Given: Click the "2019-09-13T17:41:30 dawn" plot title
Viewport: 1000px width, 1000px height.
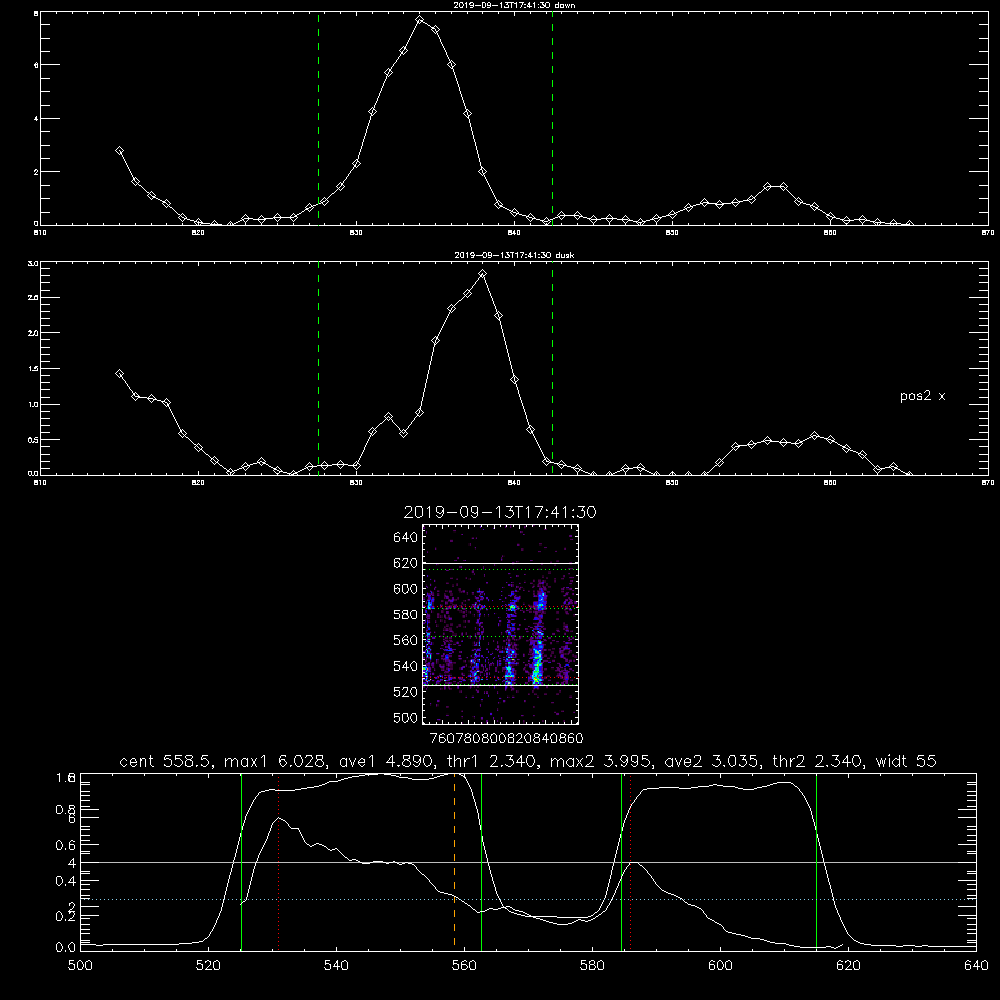Looking at the screenshot, I should click(x=515, y=5).
